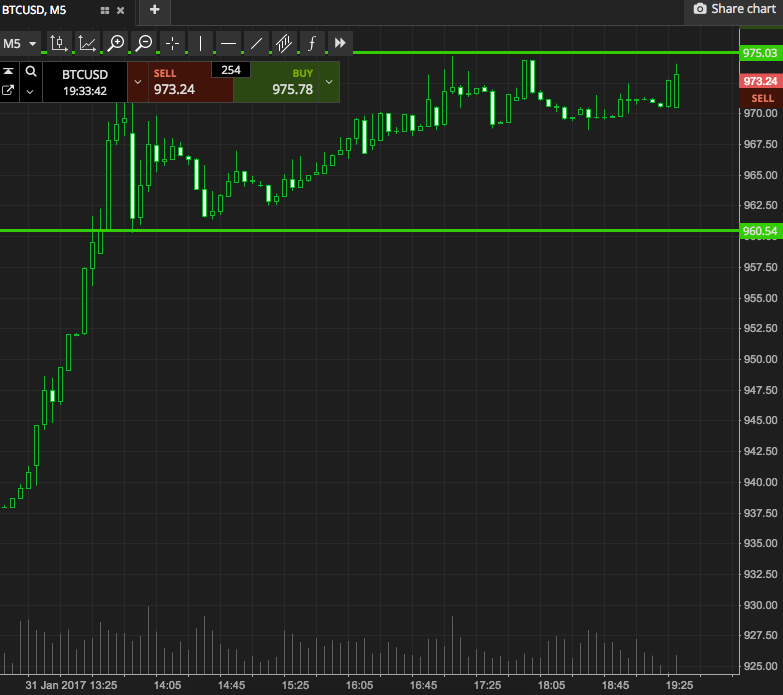Screen dimensions: 783x695
Task: Activate the crosshair cursor tool
Action: pyautogui.click(x=172, y=43)
